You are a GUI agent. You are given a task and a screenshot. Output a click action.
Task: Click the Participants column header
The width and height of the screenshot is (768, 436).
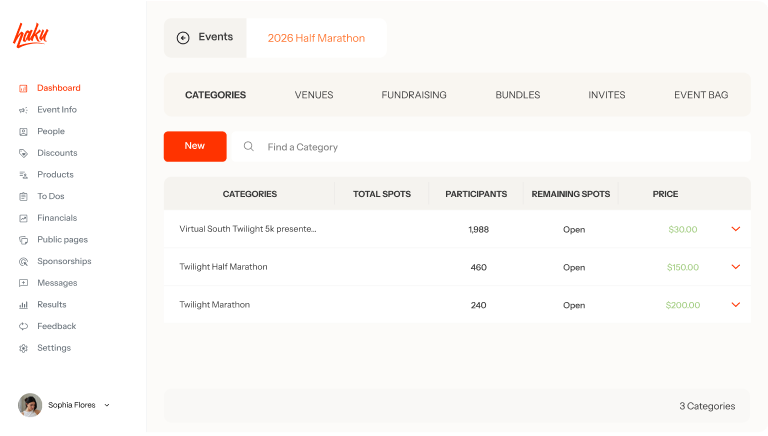click(476, 194)
